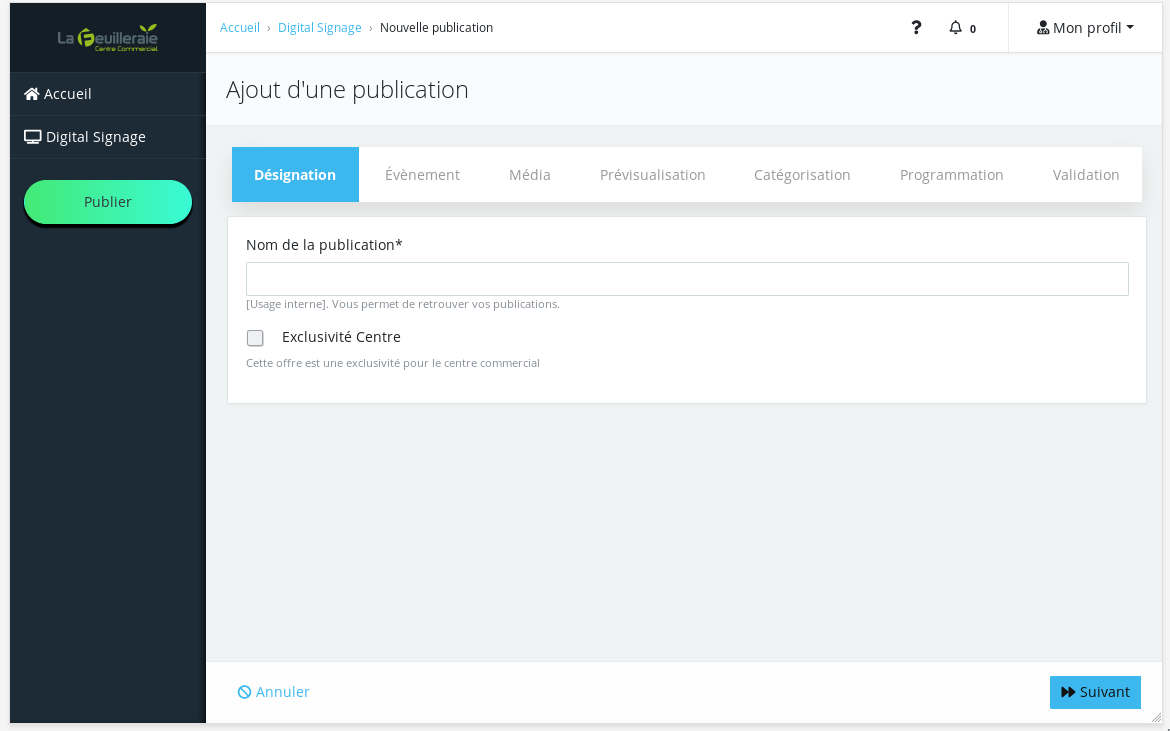Click the cancel circle icon beside Annuler
Viewport: 1170px width, 731px height.
point(244,692)
